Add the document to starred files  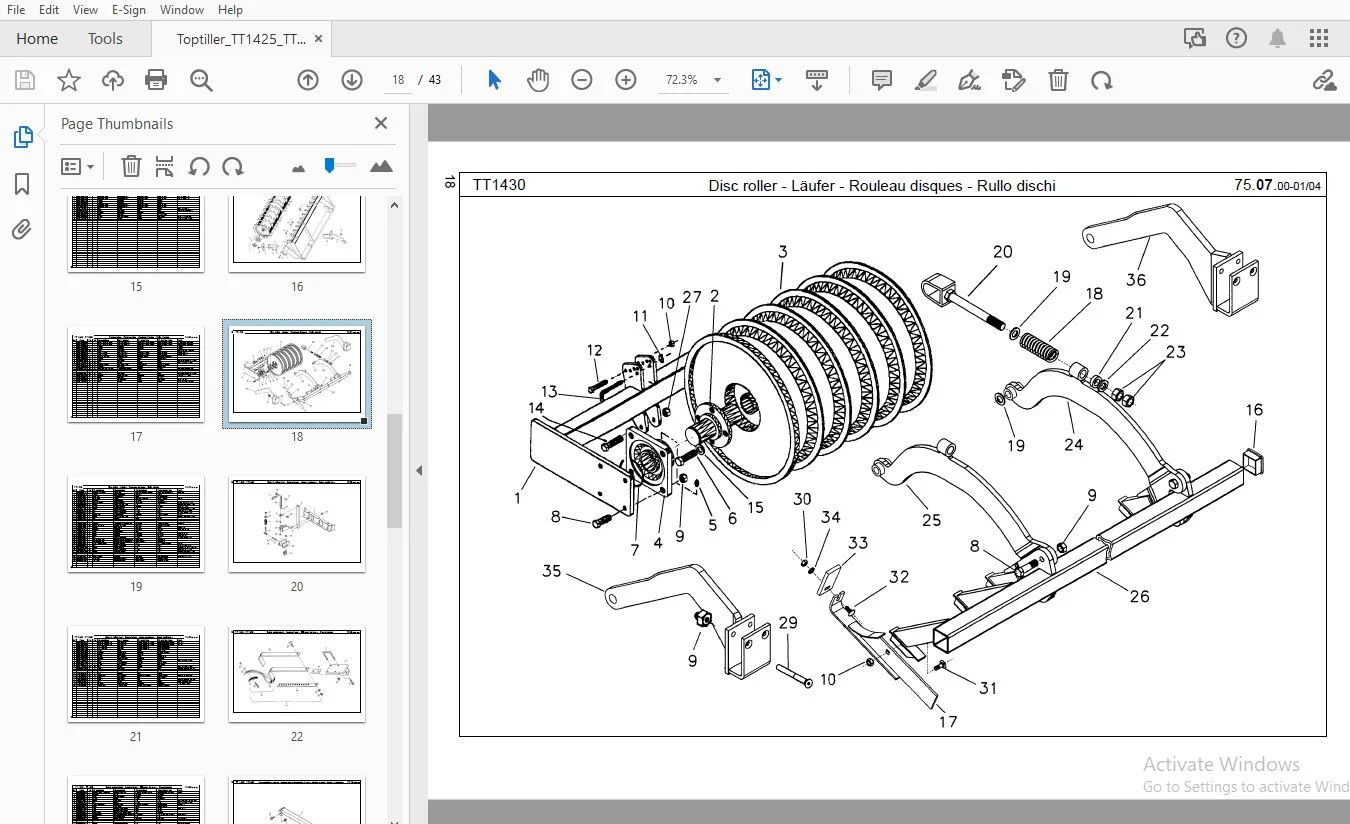click(69, 81)
